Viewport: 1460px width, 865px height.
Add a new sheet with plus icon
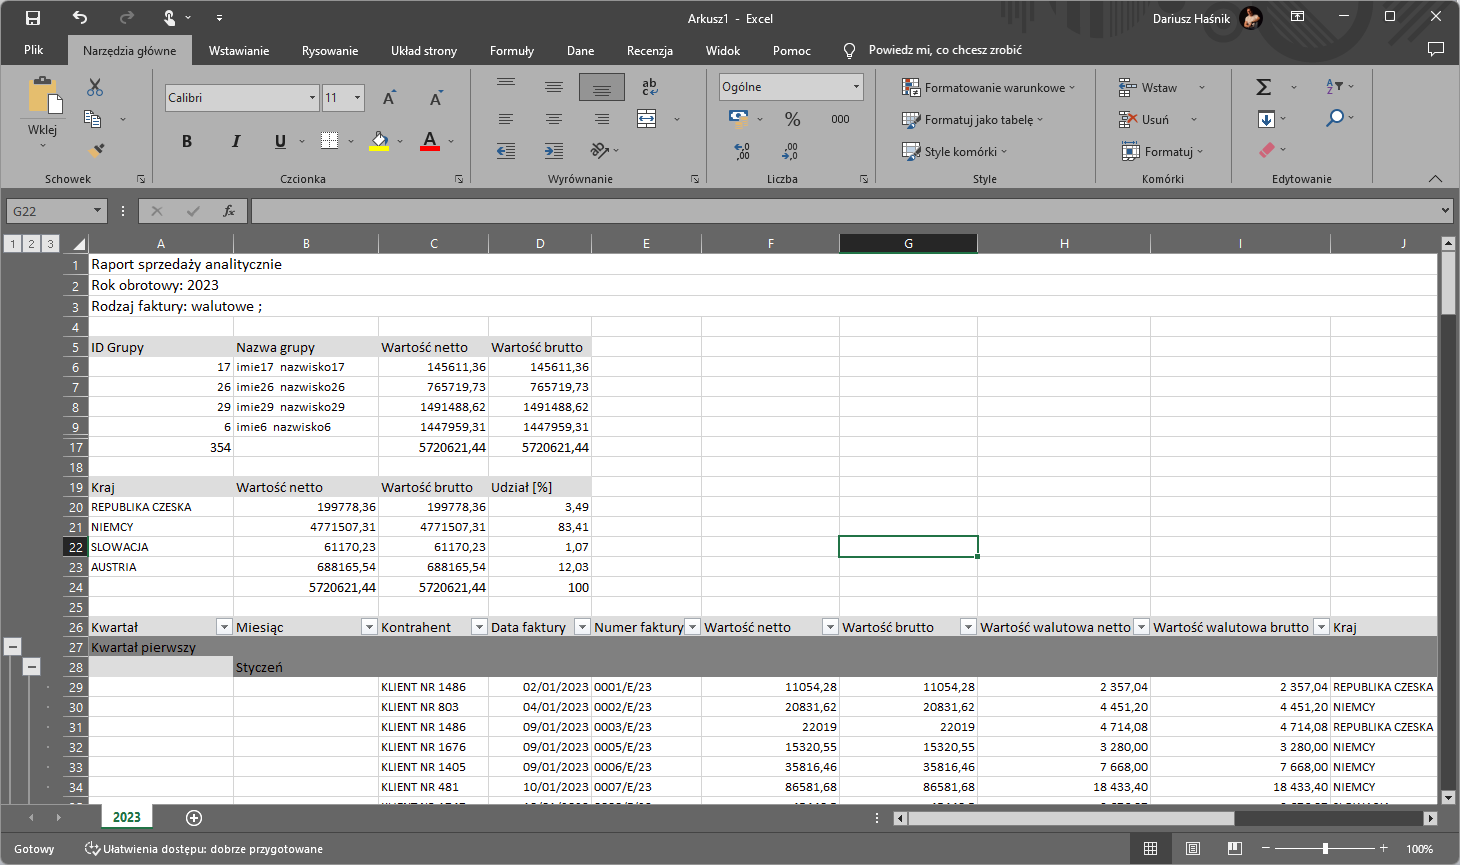pos(194,818)
